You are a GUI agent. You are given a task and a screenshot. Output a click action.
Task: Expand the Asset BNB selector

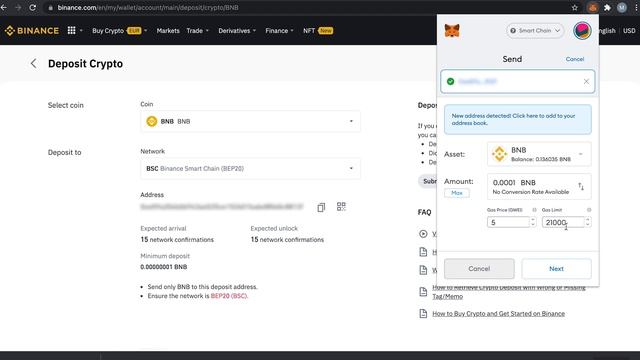[539, 154]
